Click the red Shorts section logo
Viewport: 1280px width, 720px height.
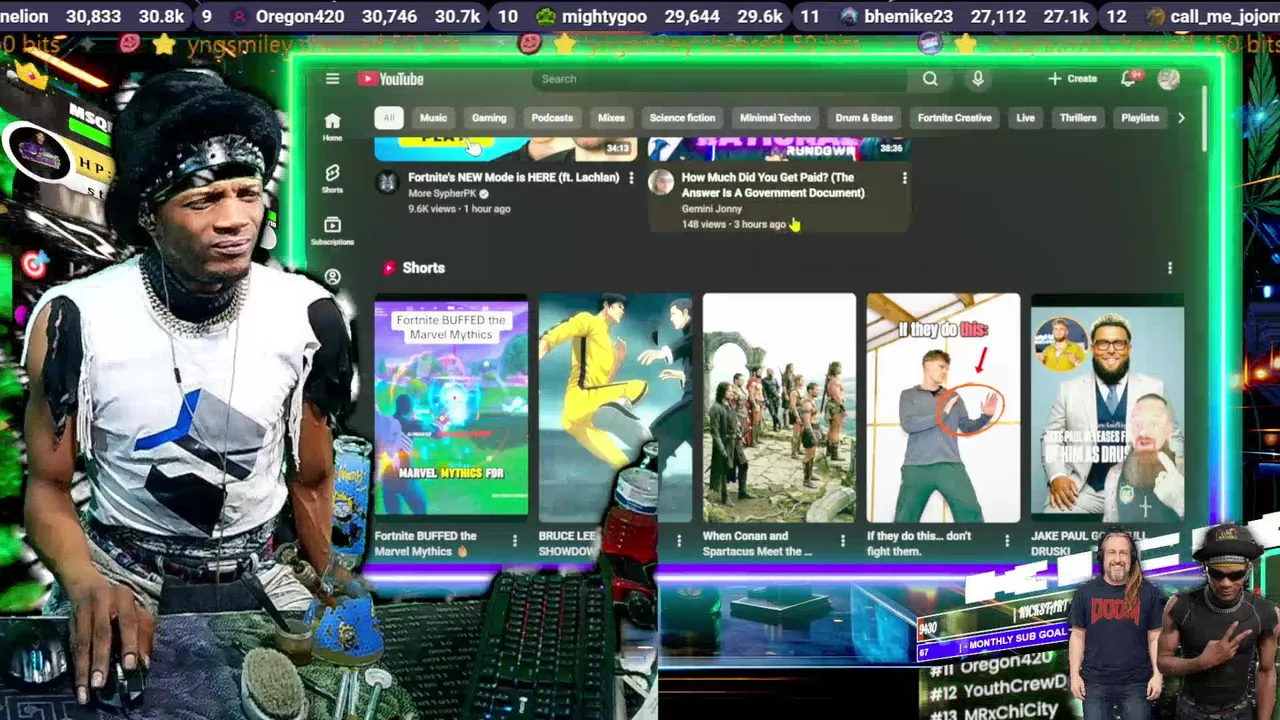388,268
